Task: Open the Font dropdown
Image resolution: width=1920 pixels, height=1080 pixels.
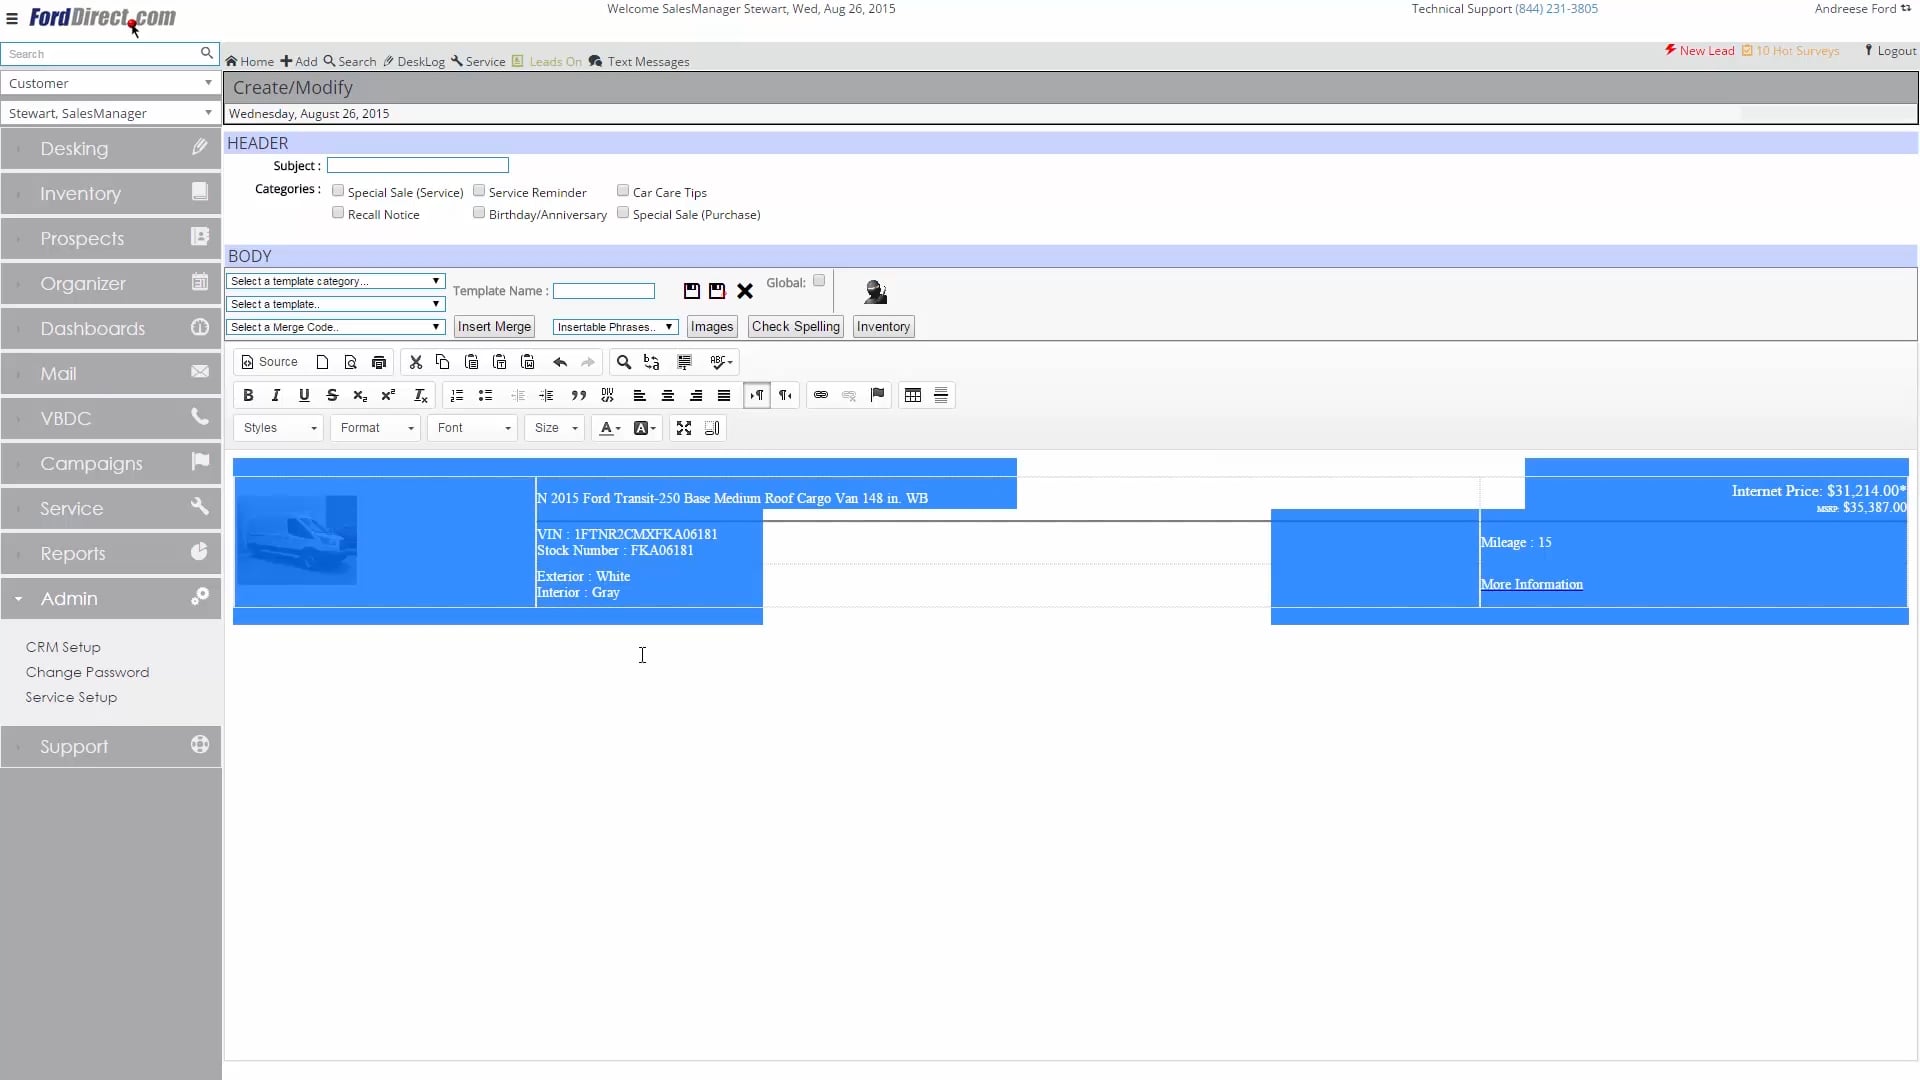Action: pos(473,428)
